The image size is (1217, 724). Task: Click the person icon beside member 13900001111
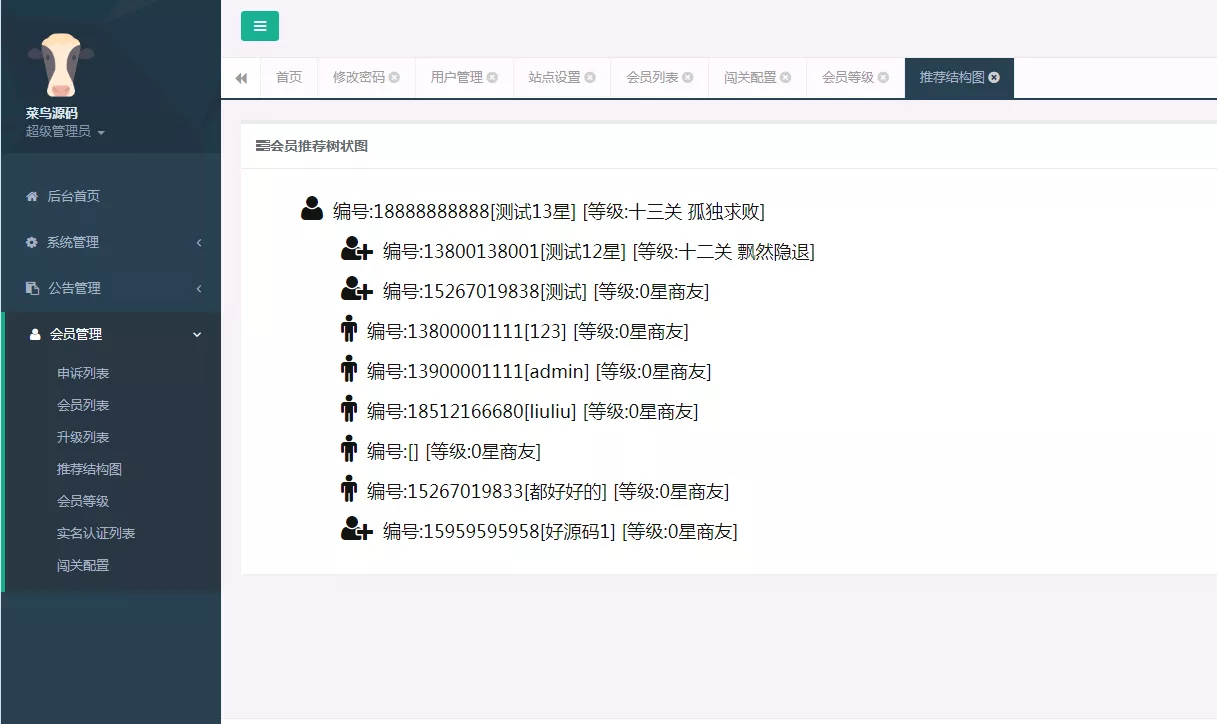pyautogui.click(x=347, y=370)
